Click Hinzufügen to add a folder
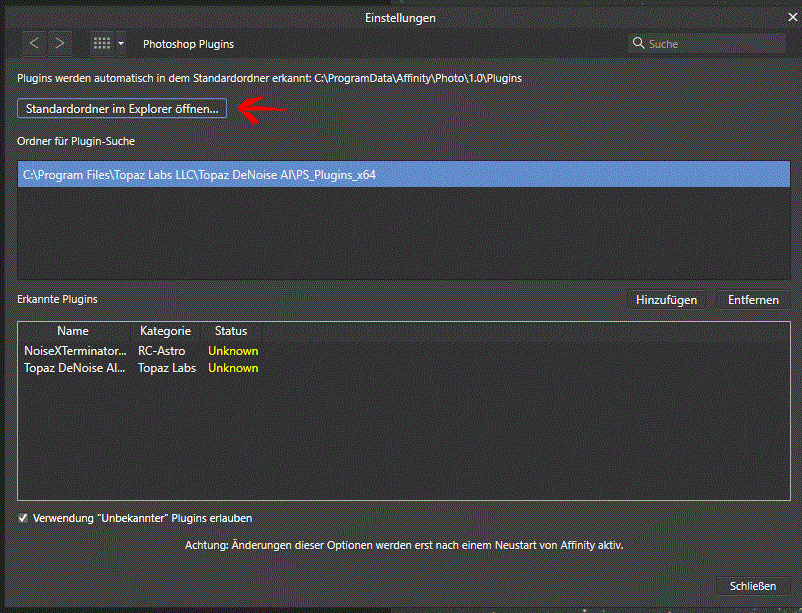 pos(666,300)
